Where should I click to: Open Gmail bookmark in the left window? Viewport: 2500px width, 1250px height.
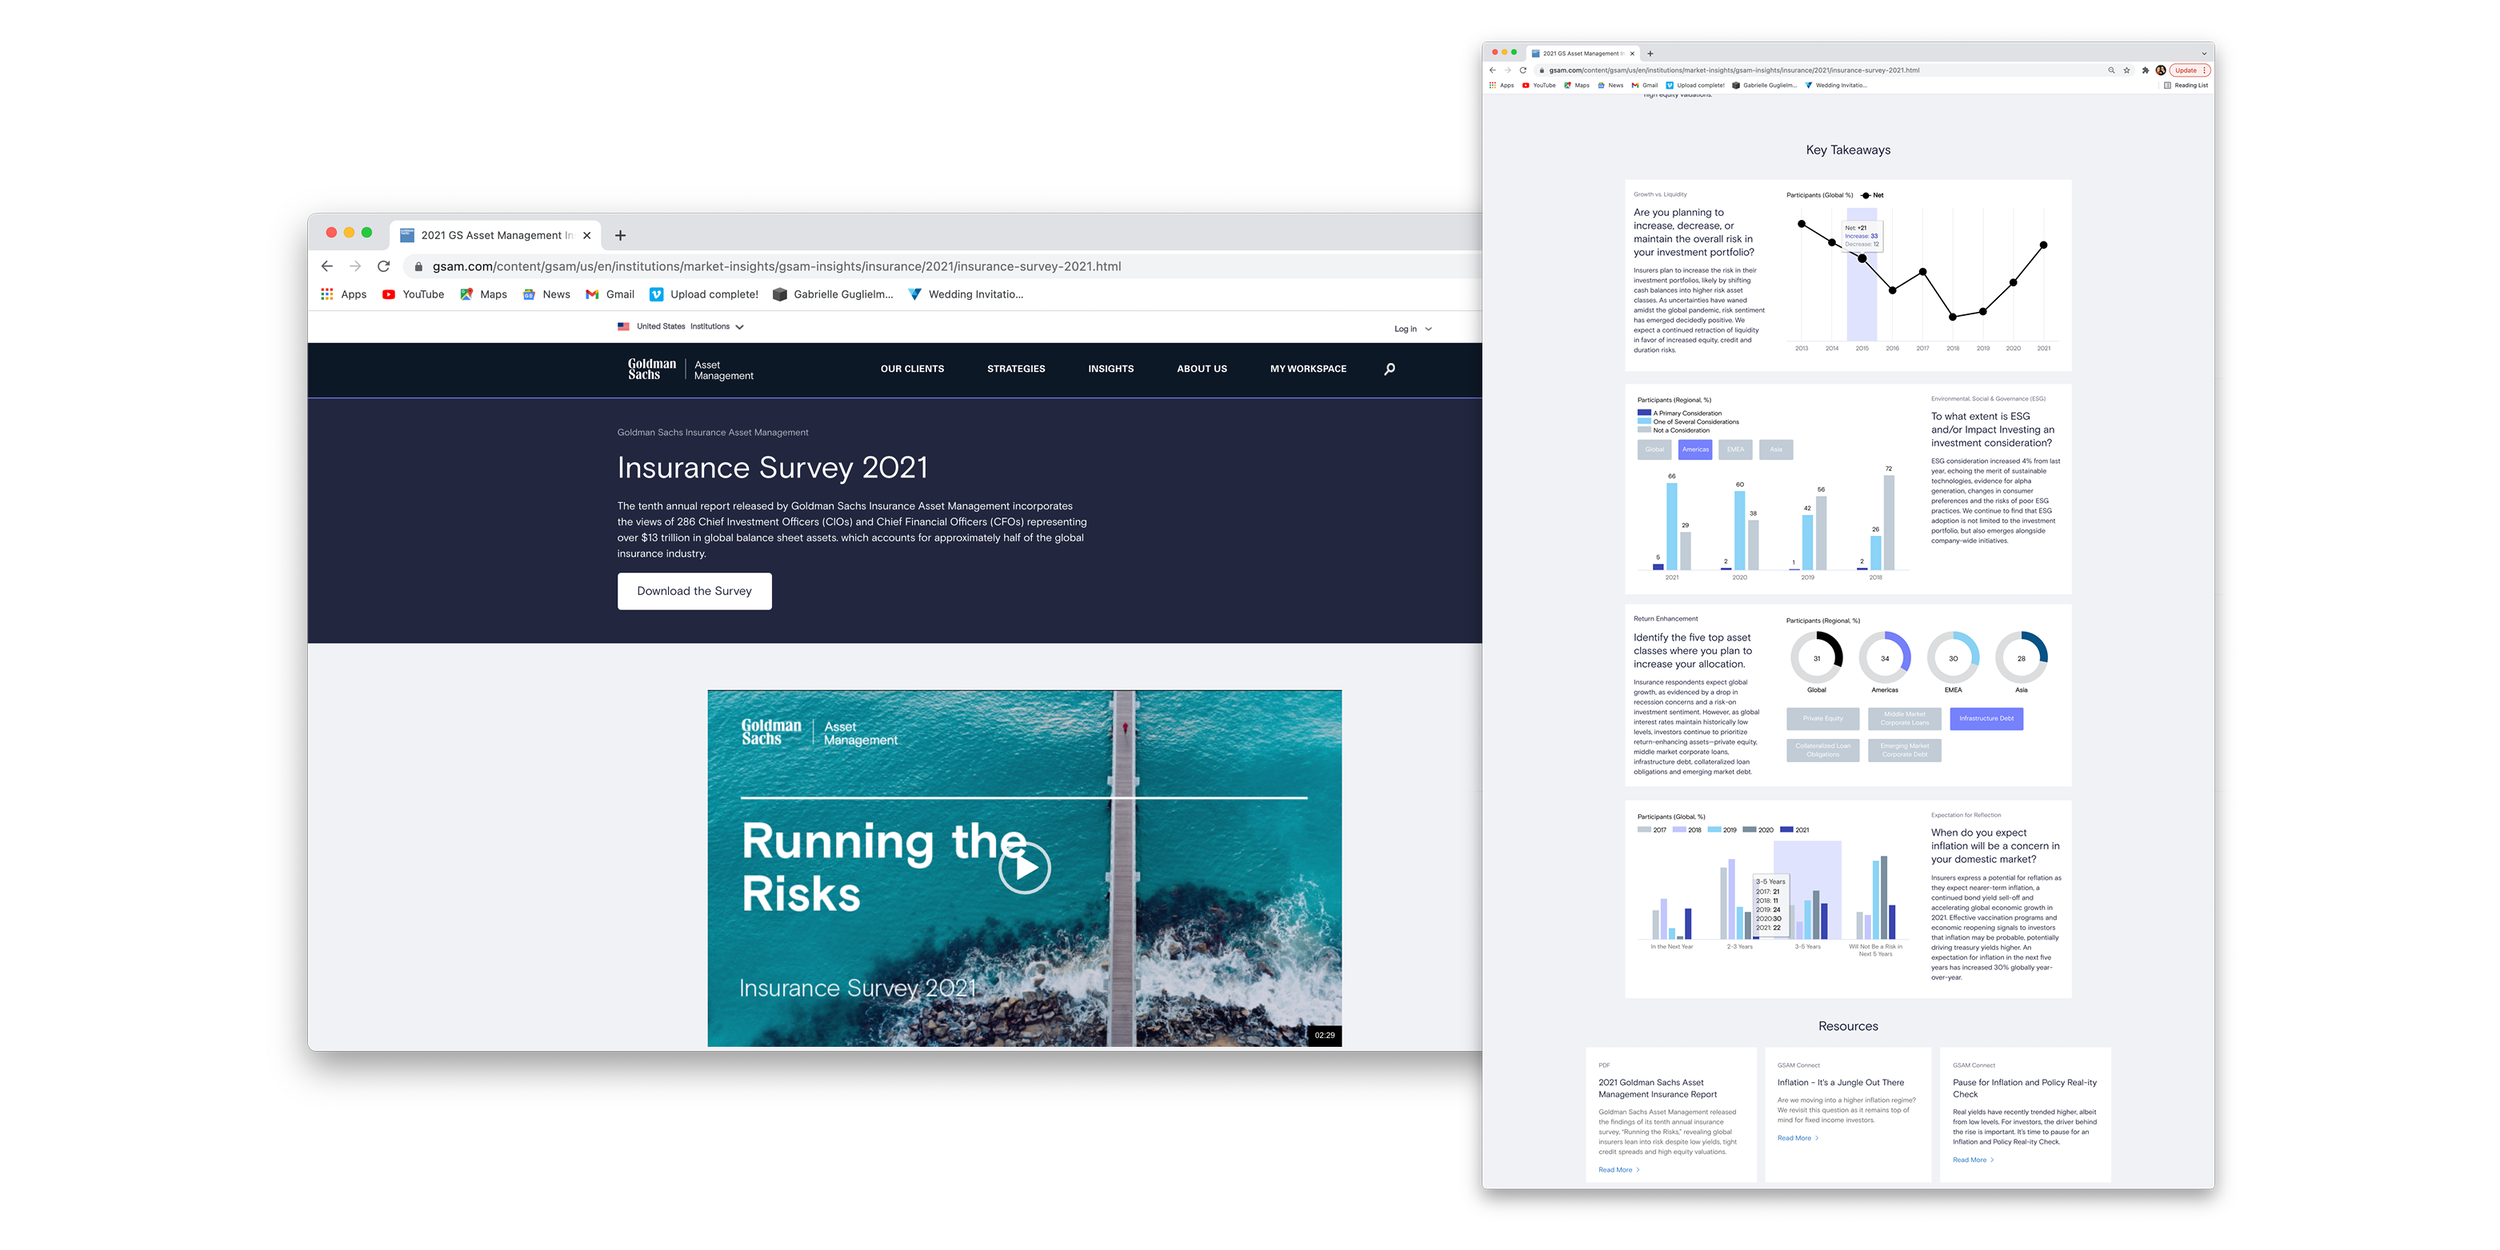pyautogui.click(x=610, y=294)
